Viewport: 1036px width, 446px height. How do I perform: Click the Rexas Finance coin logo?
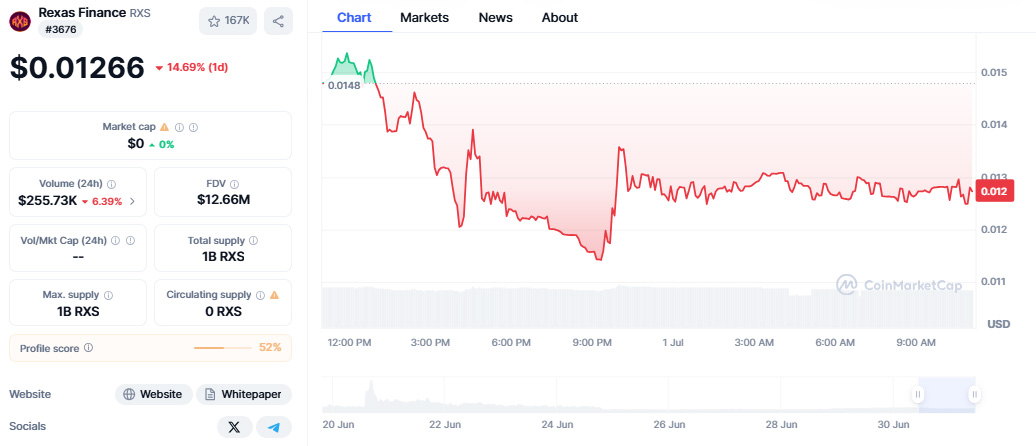pyautogui.click(x=20, y=21)
